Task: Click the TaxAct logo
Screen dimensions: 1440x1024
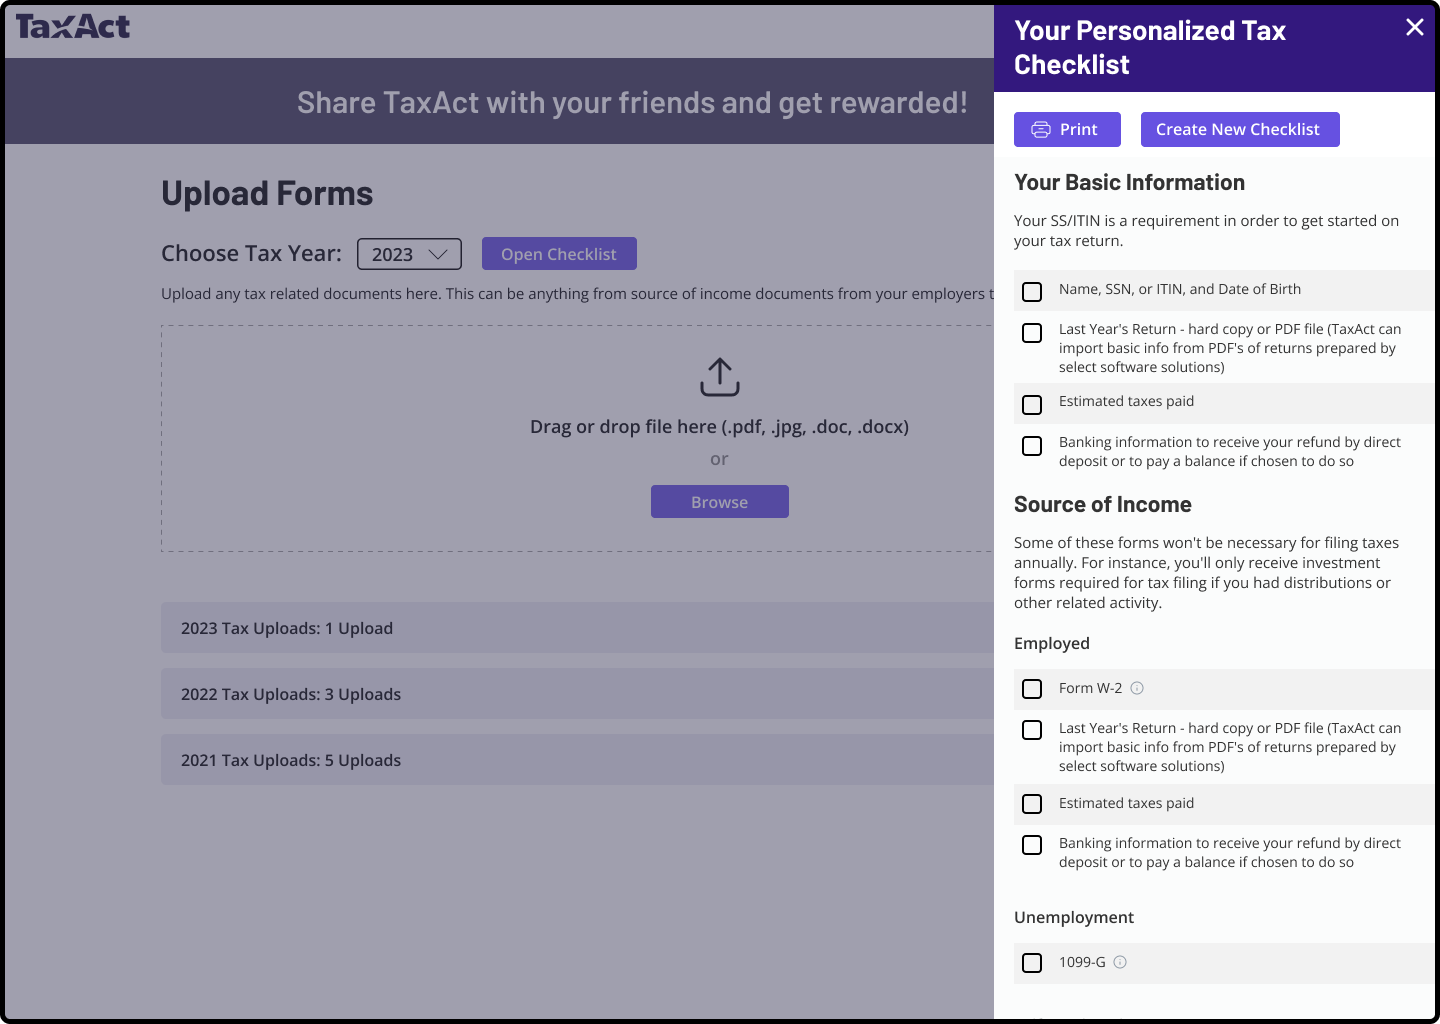Action: [73, 27]
